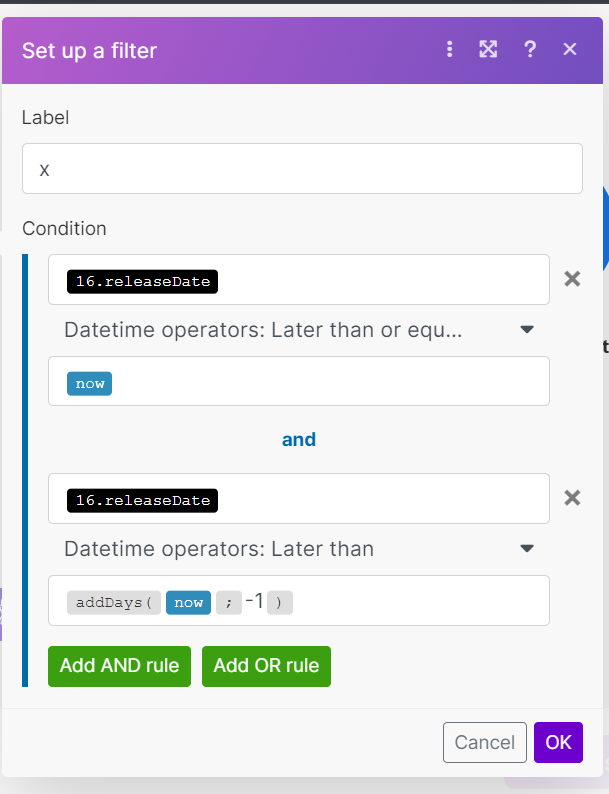Click the addDays( function token
The height and width of the screenshot is (794, 609).
click(113, 602)
